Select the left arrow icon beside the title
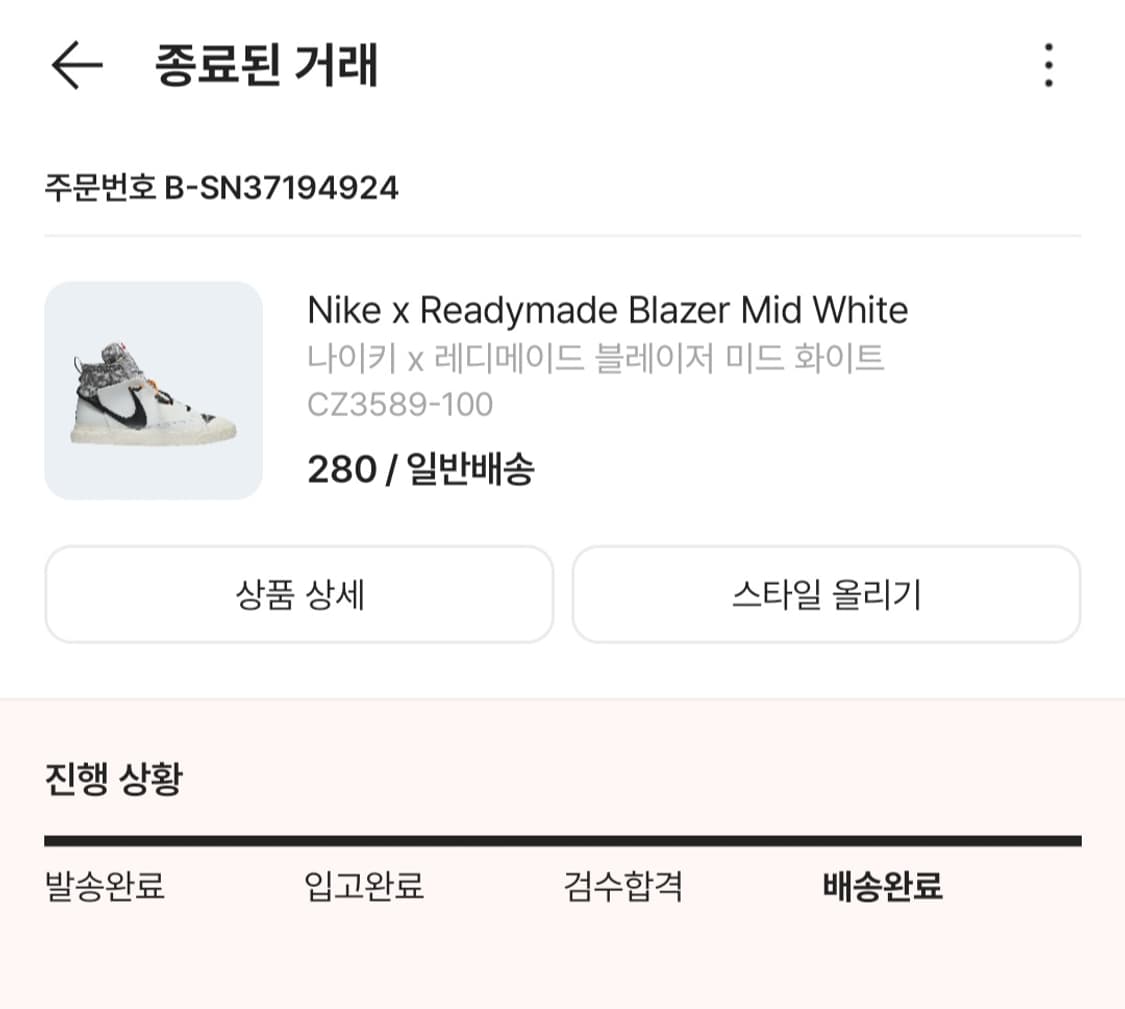Image resolution: width=1125 pixels, height=1009 pixels. click(75, 66)
